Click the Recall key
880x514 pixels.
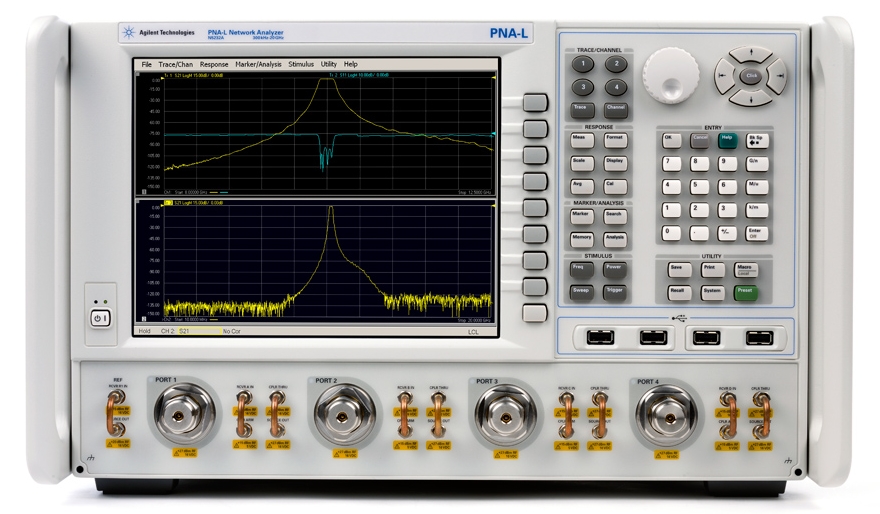[679, 293]
